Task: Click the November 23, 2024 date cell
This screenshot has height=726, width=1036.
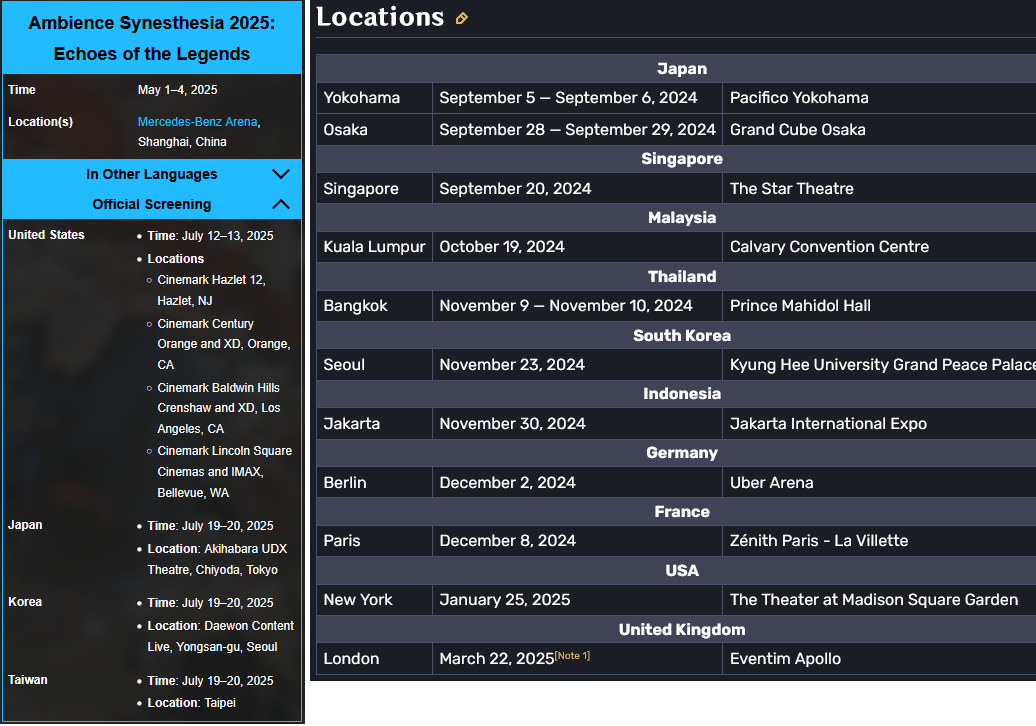Action: (577, 365)
